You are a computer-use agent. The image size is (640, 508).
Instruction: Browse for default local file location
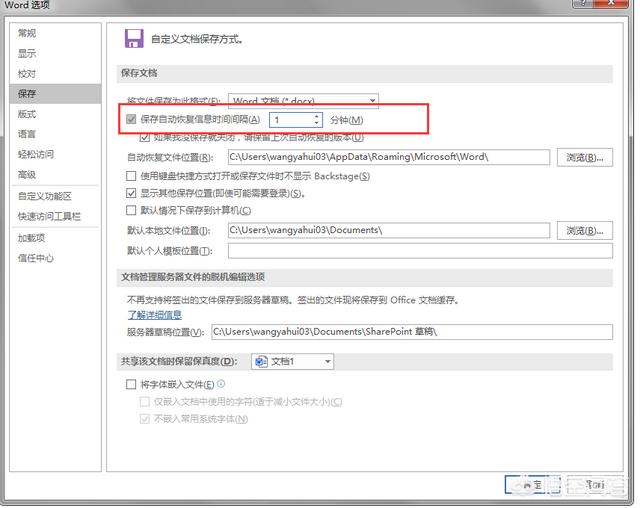click(x=584, y=231)
